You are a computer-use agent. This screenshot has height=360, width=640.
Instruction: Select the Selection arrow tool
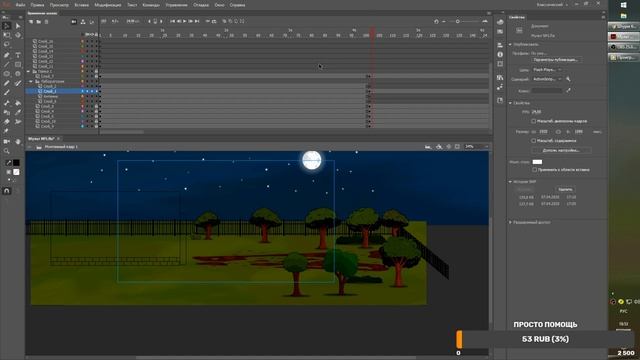7,26
